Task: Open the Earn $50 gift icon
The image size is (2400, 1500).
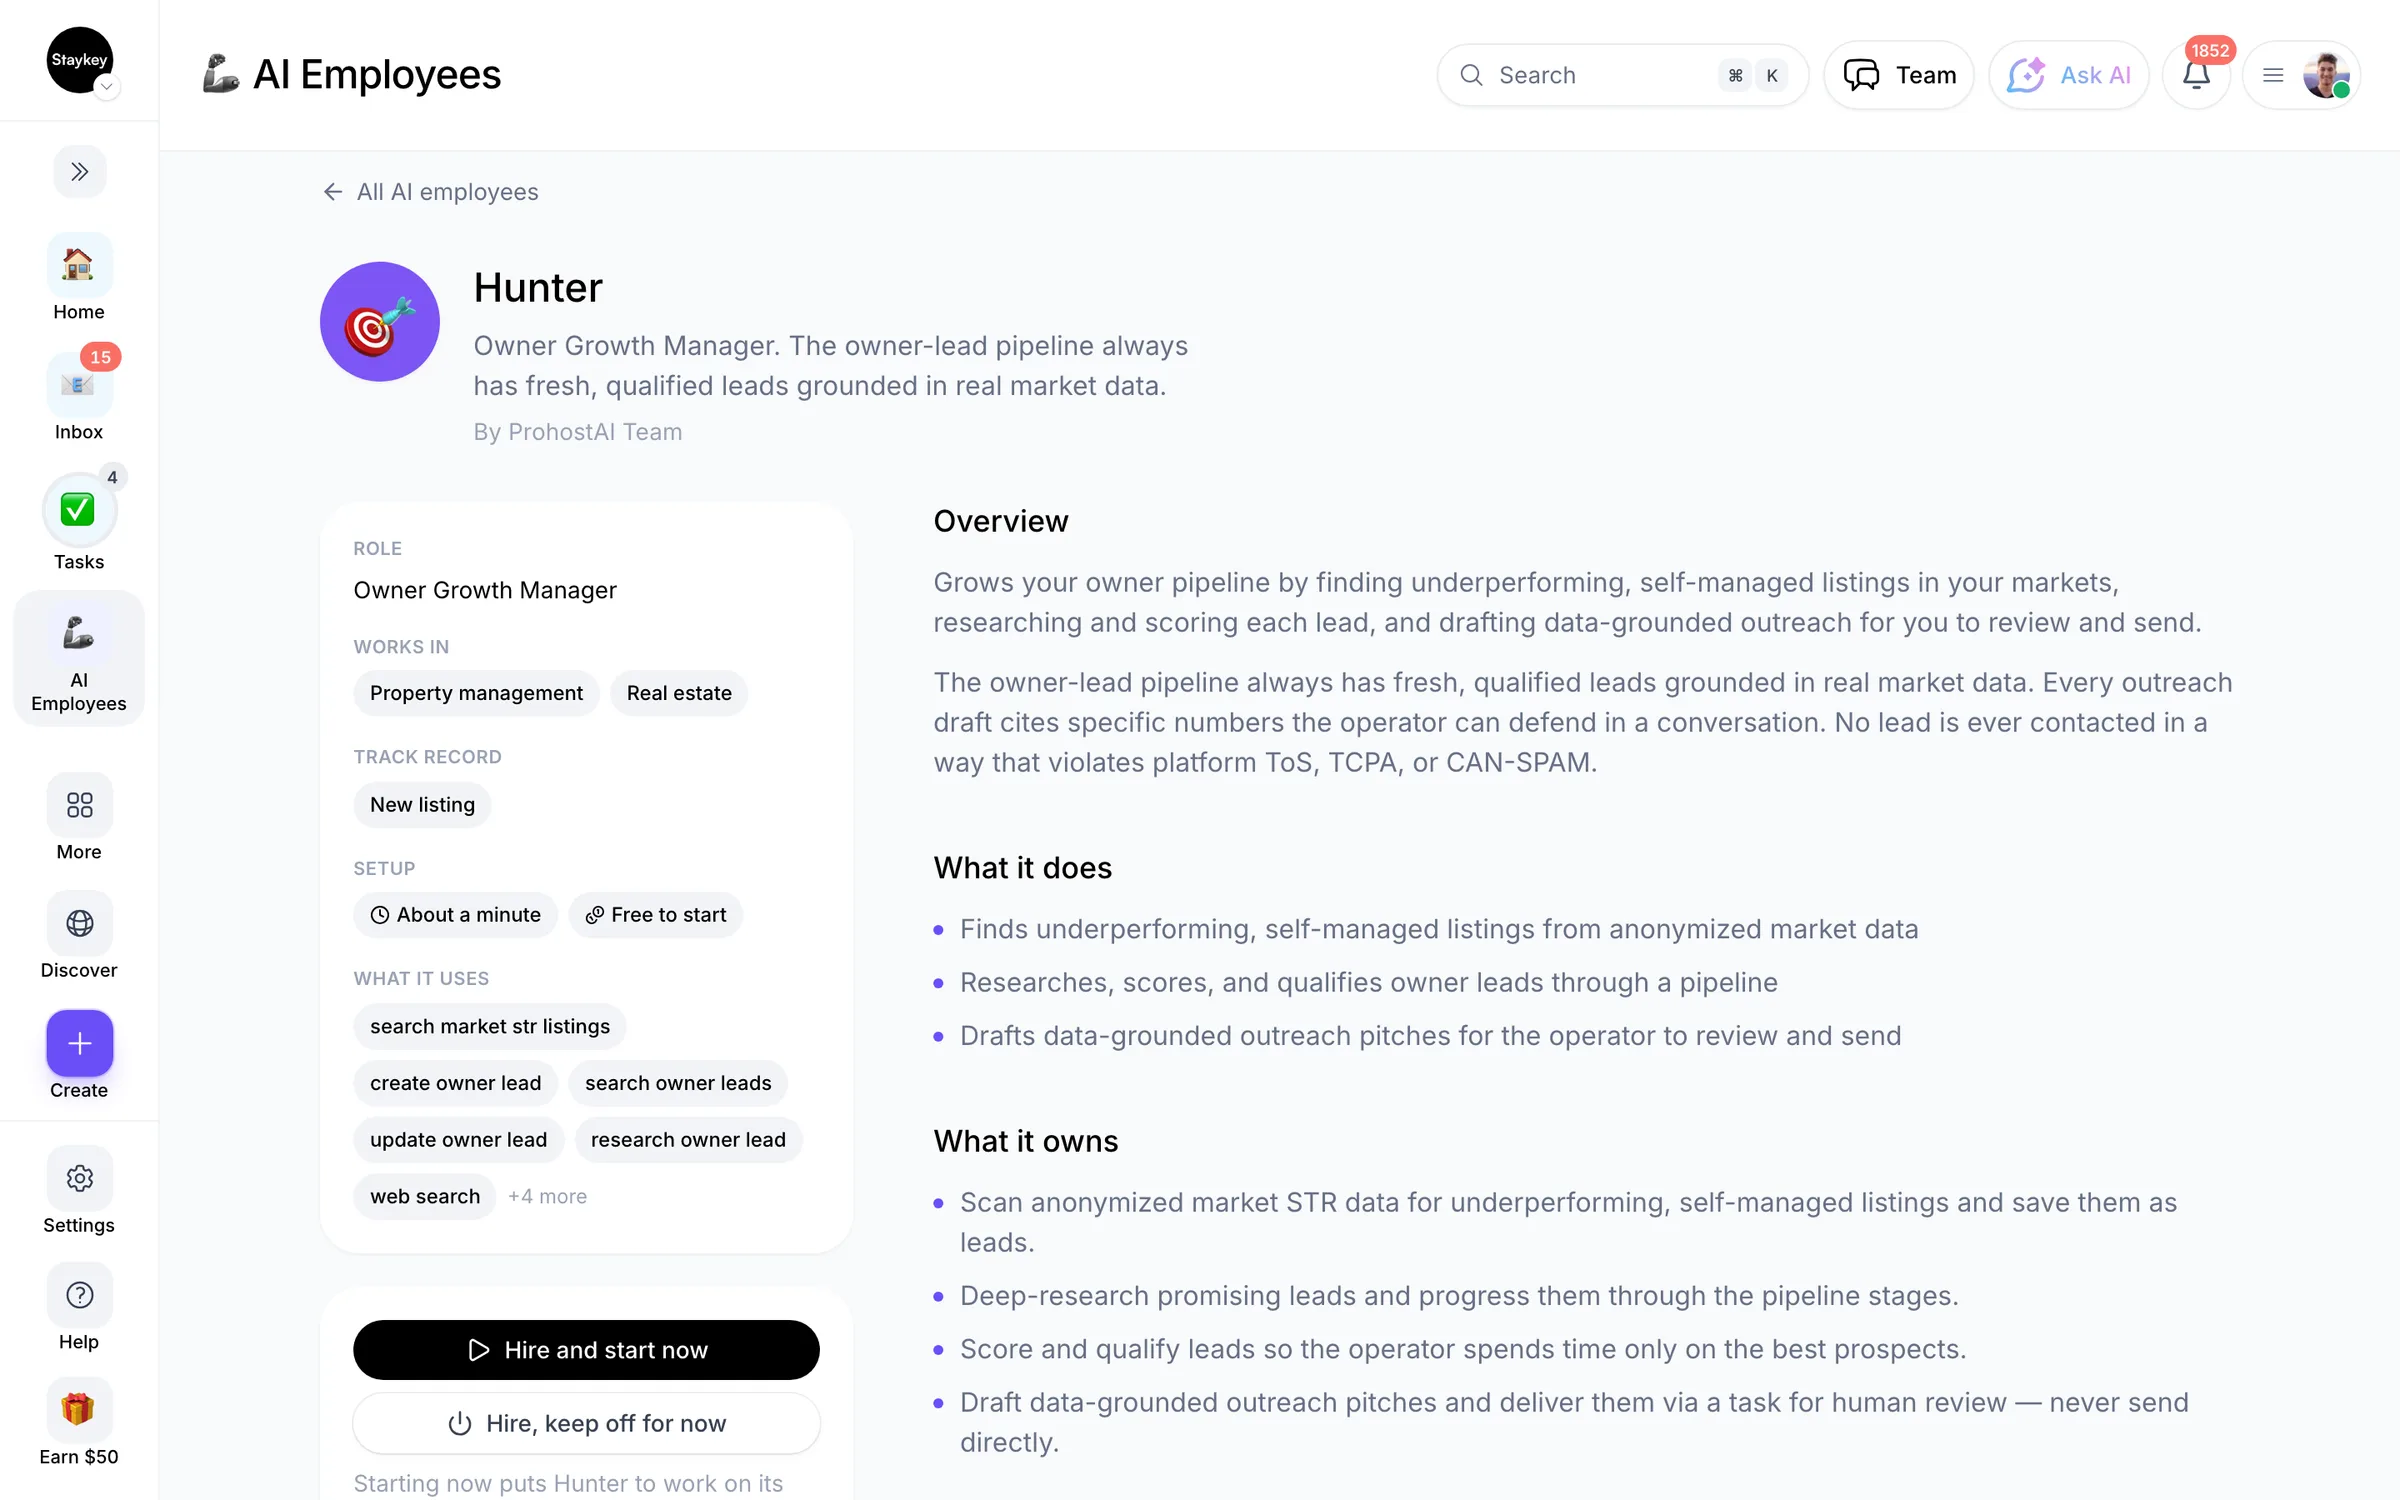Action: [x=79, y=1410]
